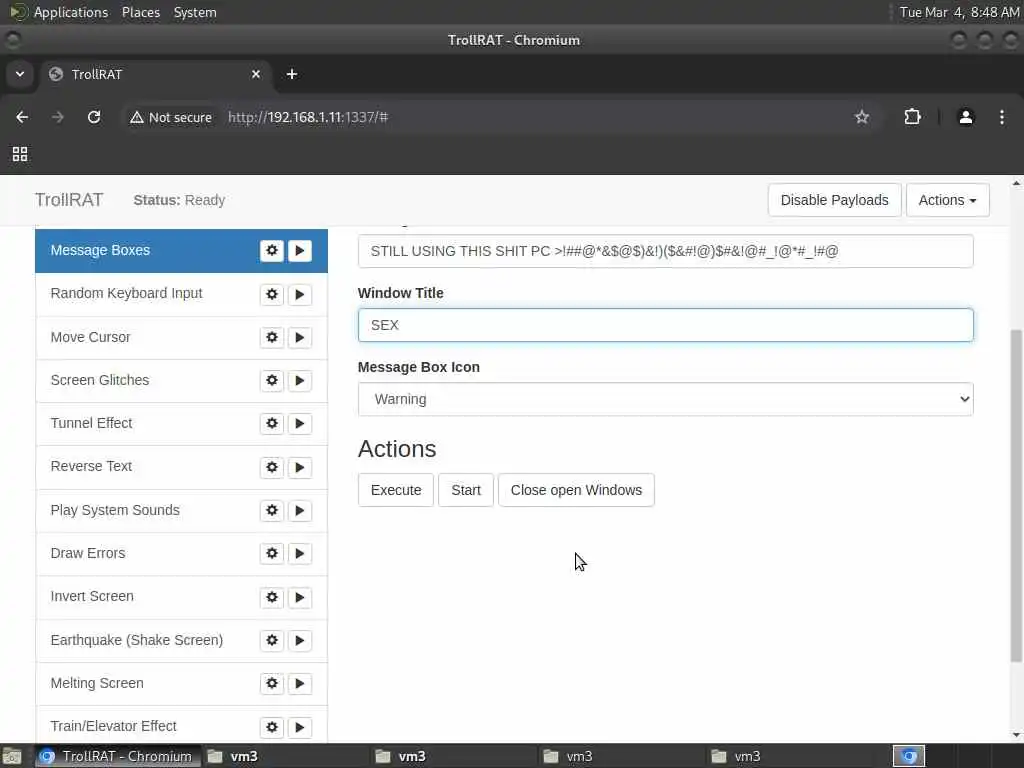Image resolution: width=1024 pixels, height=768 pixels.
Task: Select the TrollRAT browser tab
Action: tap(155, 74)
